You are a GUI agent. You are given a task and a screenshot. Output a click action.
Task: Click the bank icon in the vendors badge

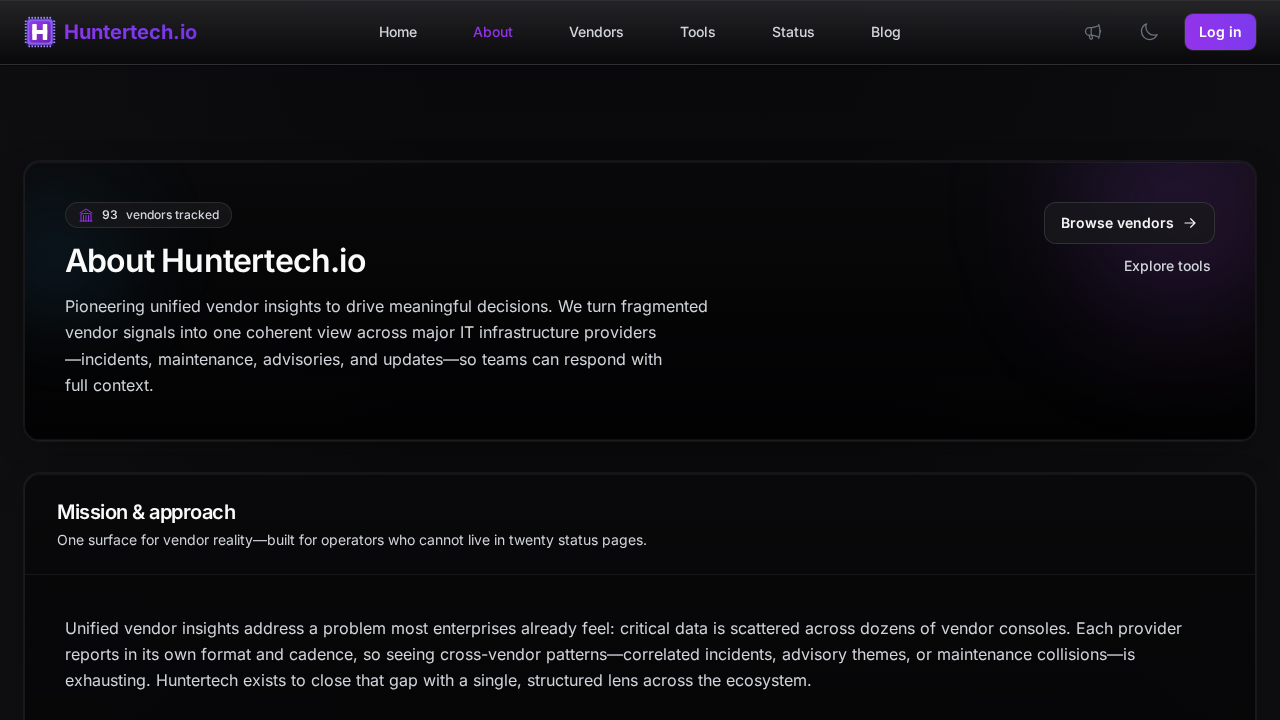click(x=86, y=215)
